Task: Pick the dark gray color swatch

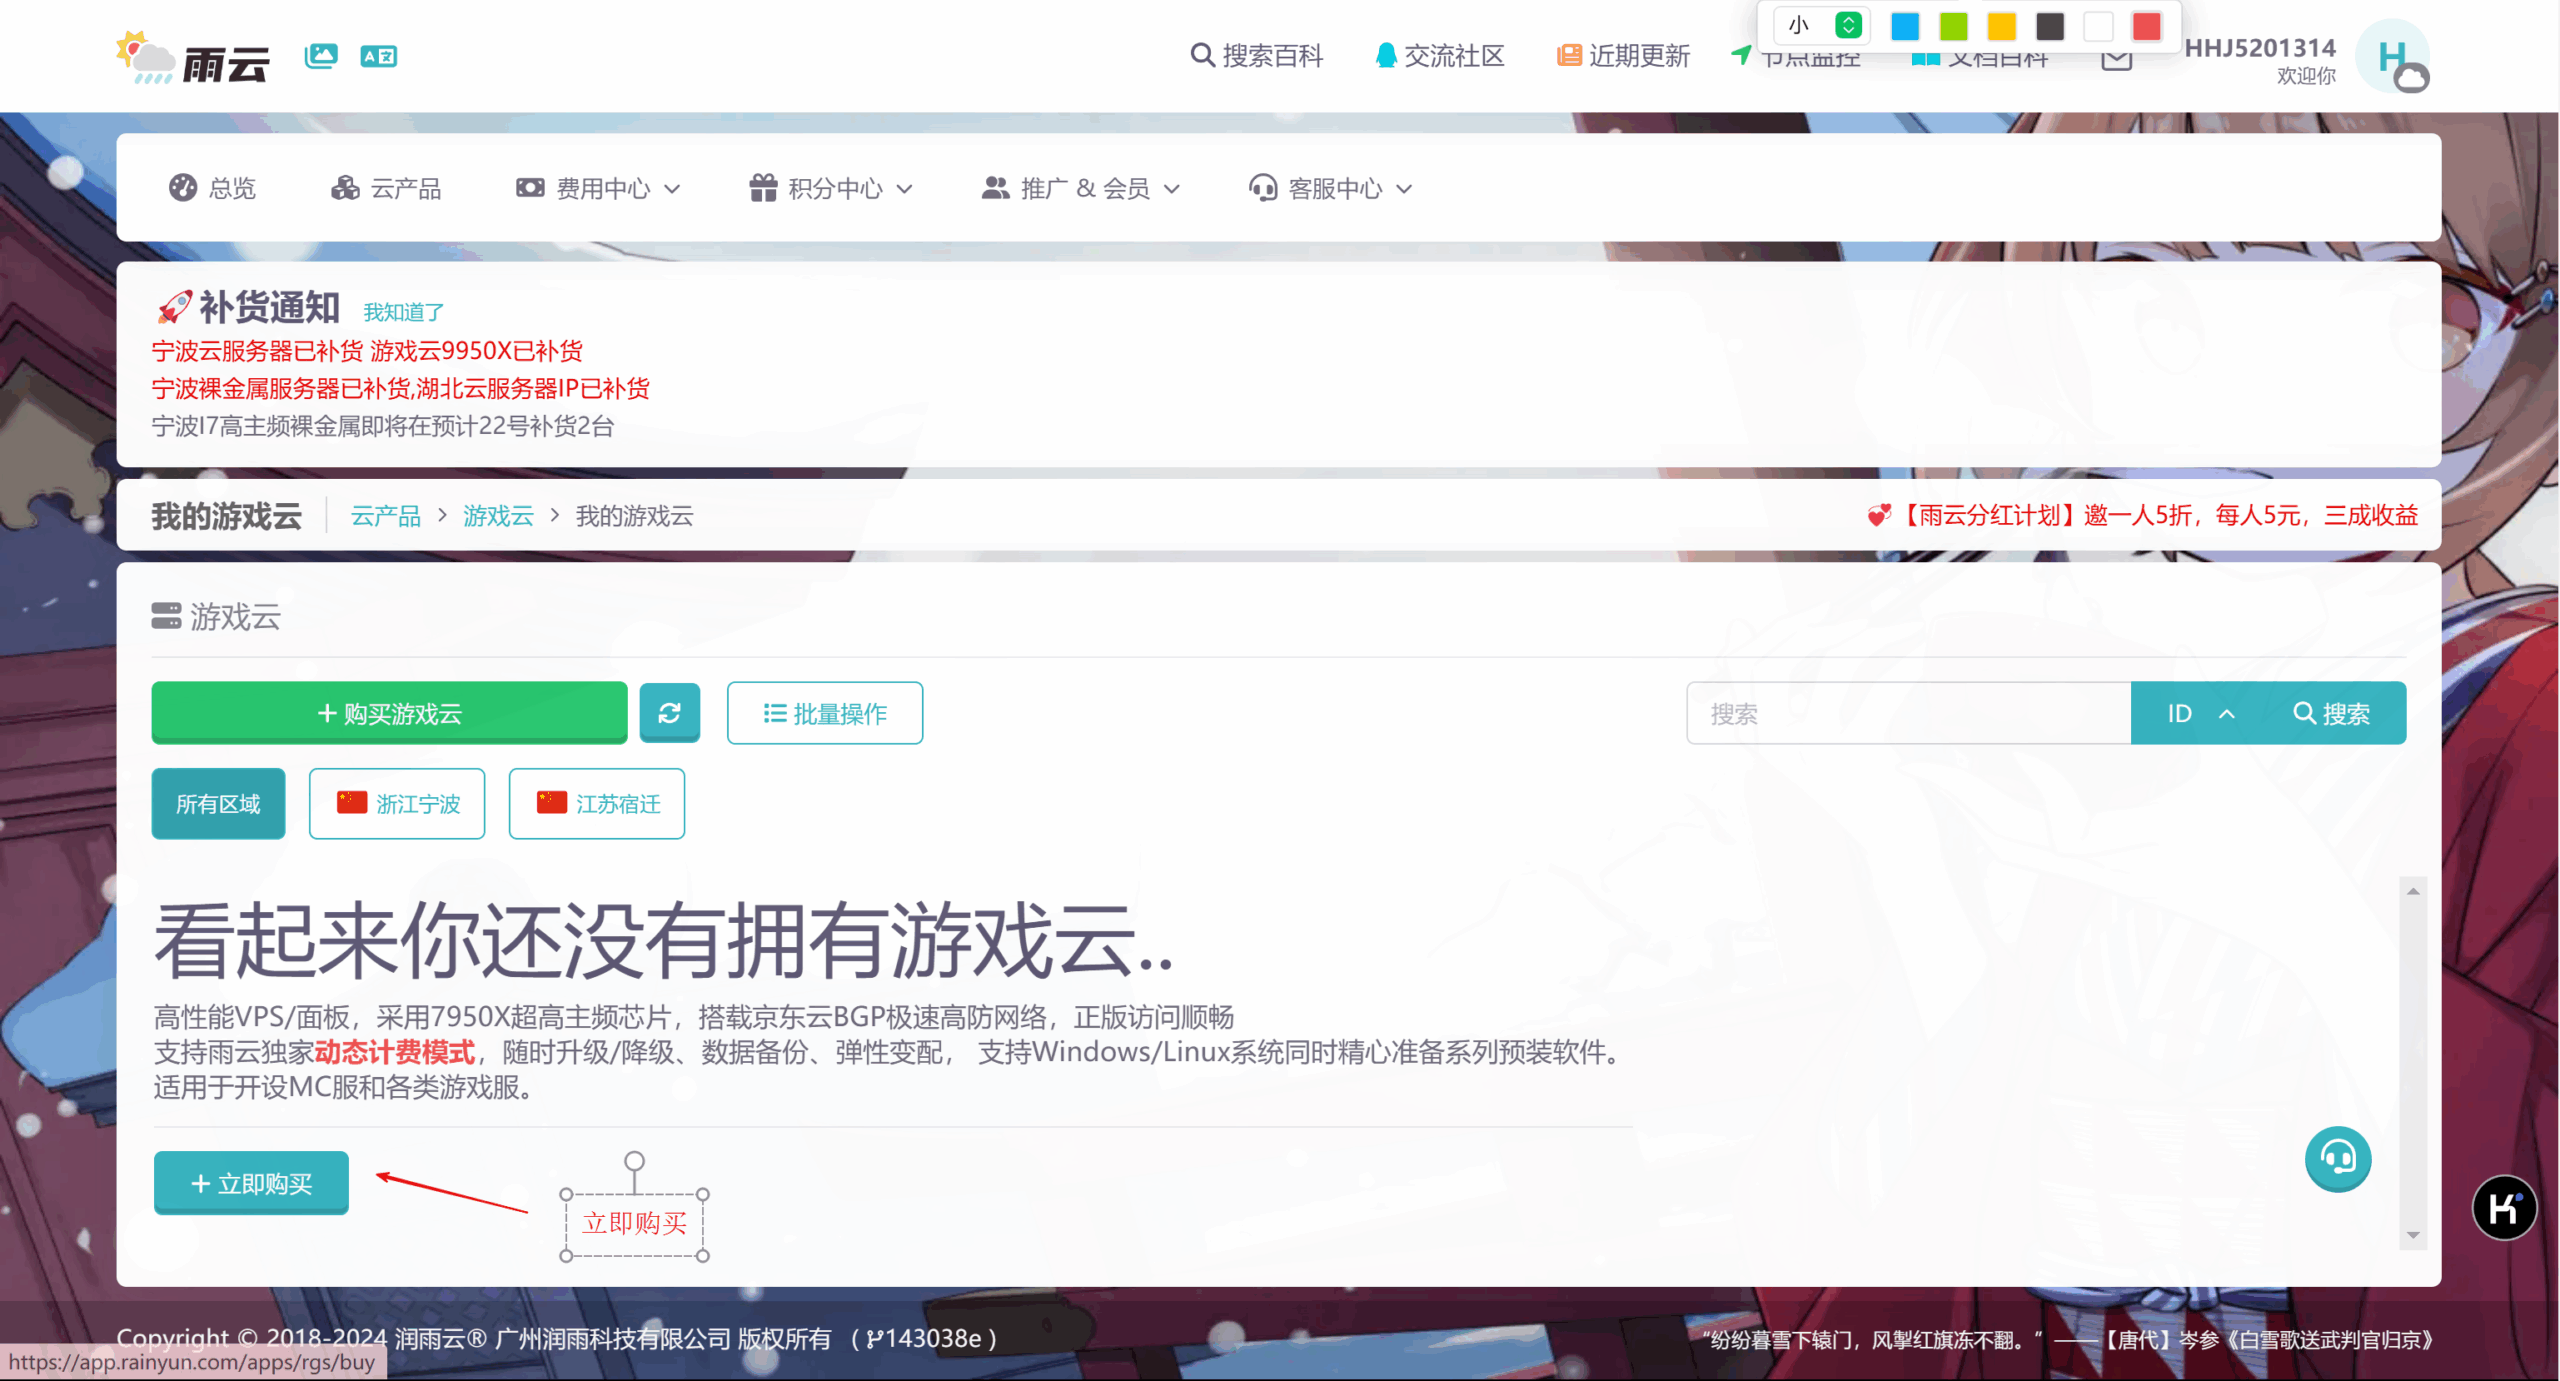Action: [2050, 26]
